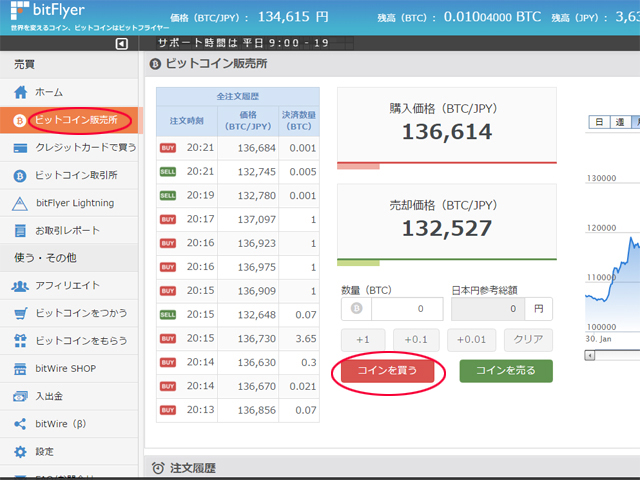Click the credit card icon in the sidebar

(20, 148)
